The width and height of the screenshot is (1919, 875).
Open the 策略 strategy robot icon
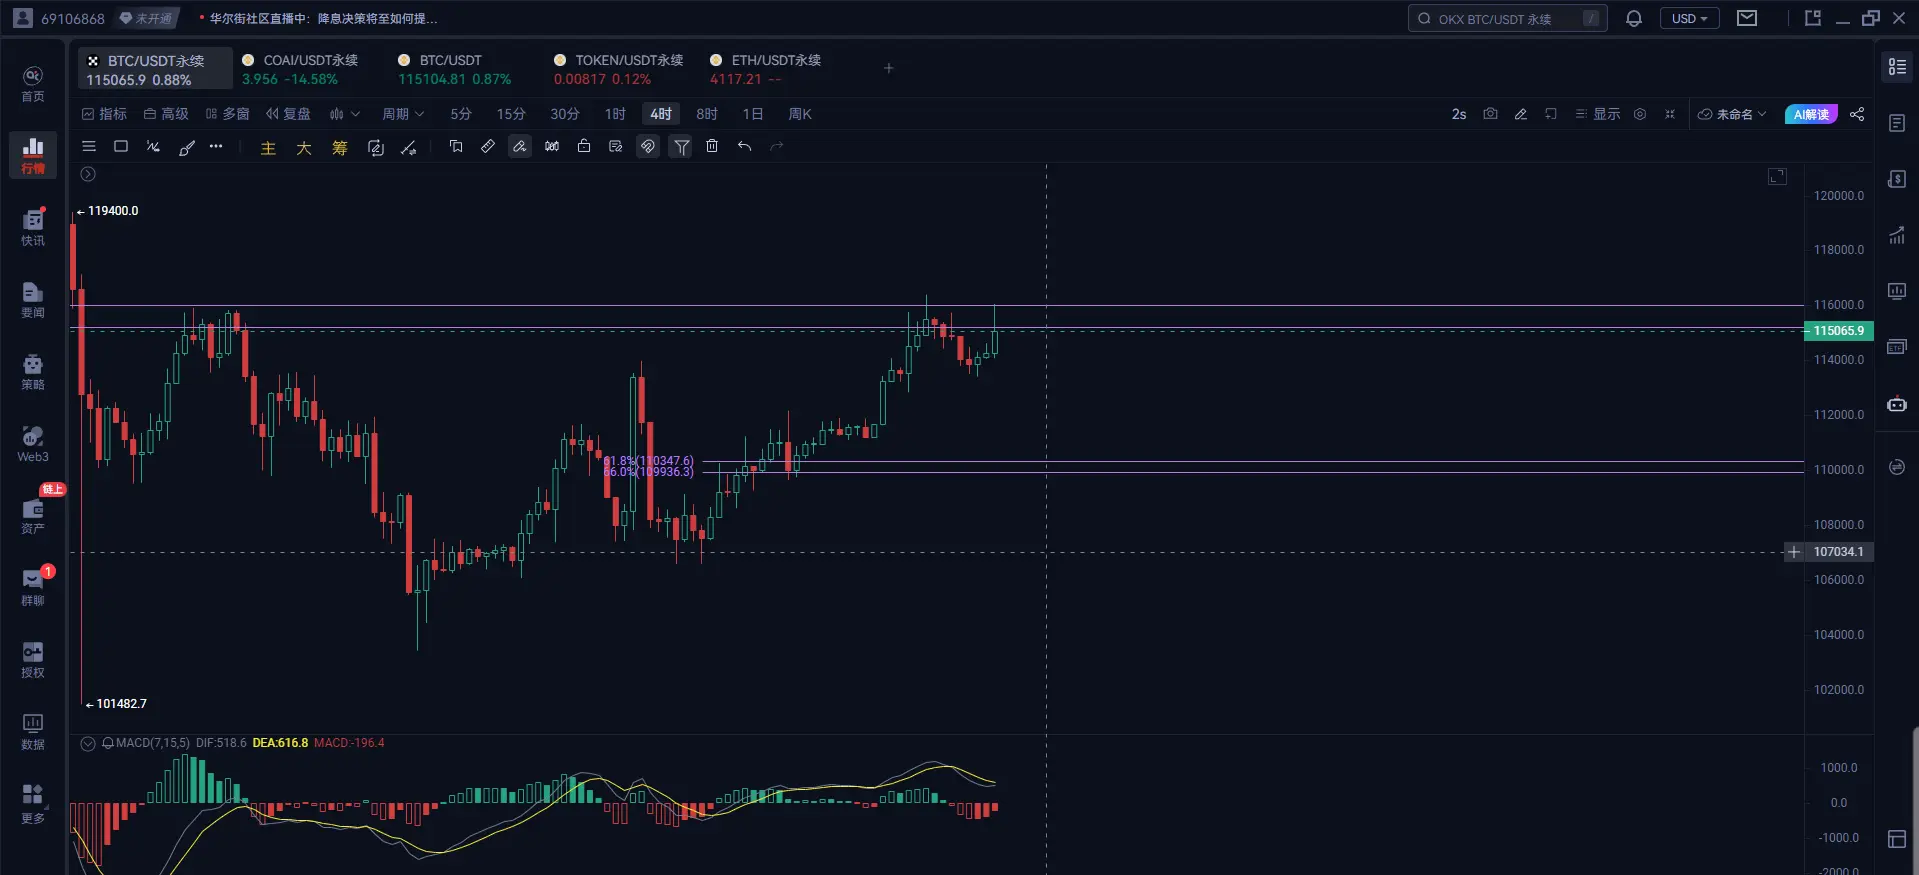pyautogui.click(x=33, y=371)
